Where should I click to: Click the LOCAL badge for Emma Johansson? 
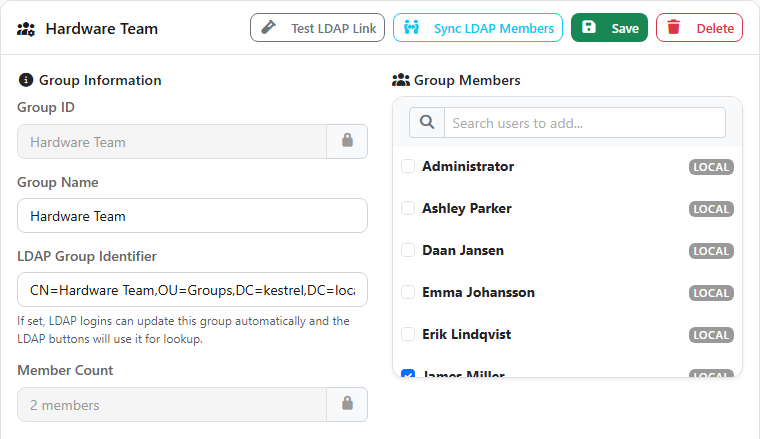711,293
